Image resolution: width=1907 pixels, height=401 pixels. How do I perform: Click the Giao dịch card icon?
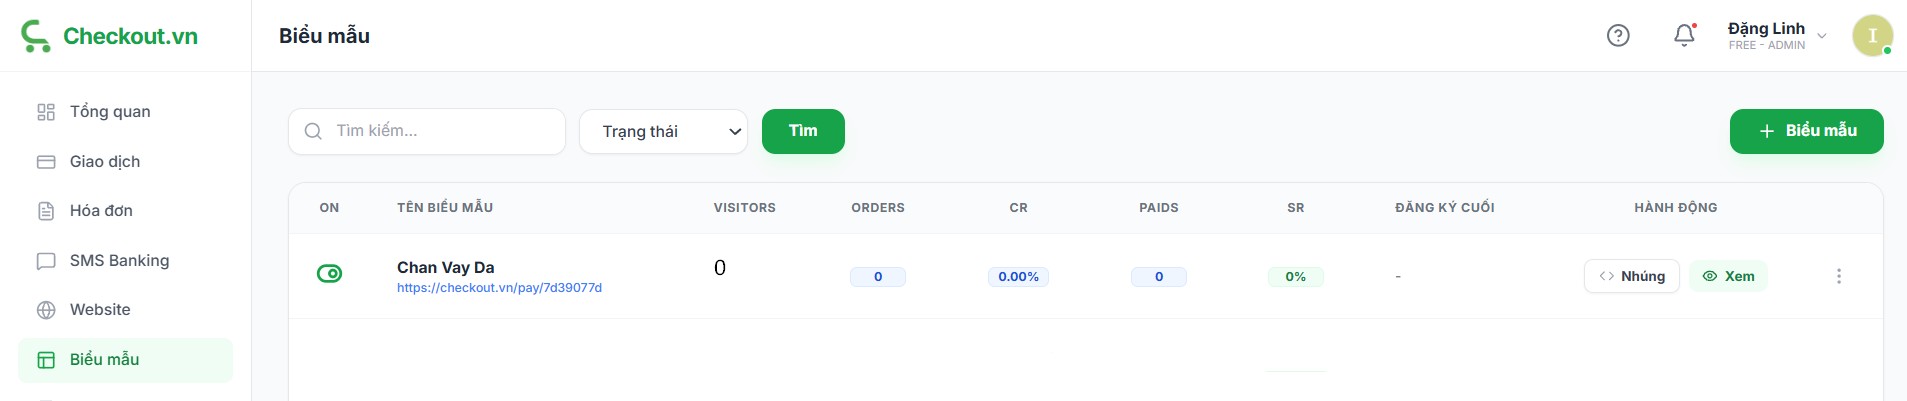(46, 162)
